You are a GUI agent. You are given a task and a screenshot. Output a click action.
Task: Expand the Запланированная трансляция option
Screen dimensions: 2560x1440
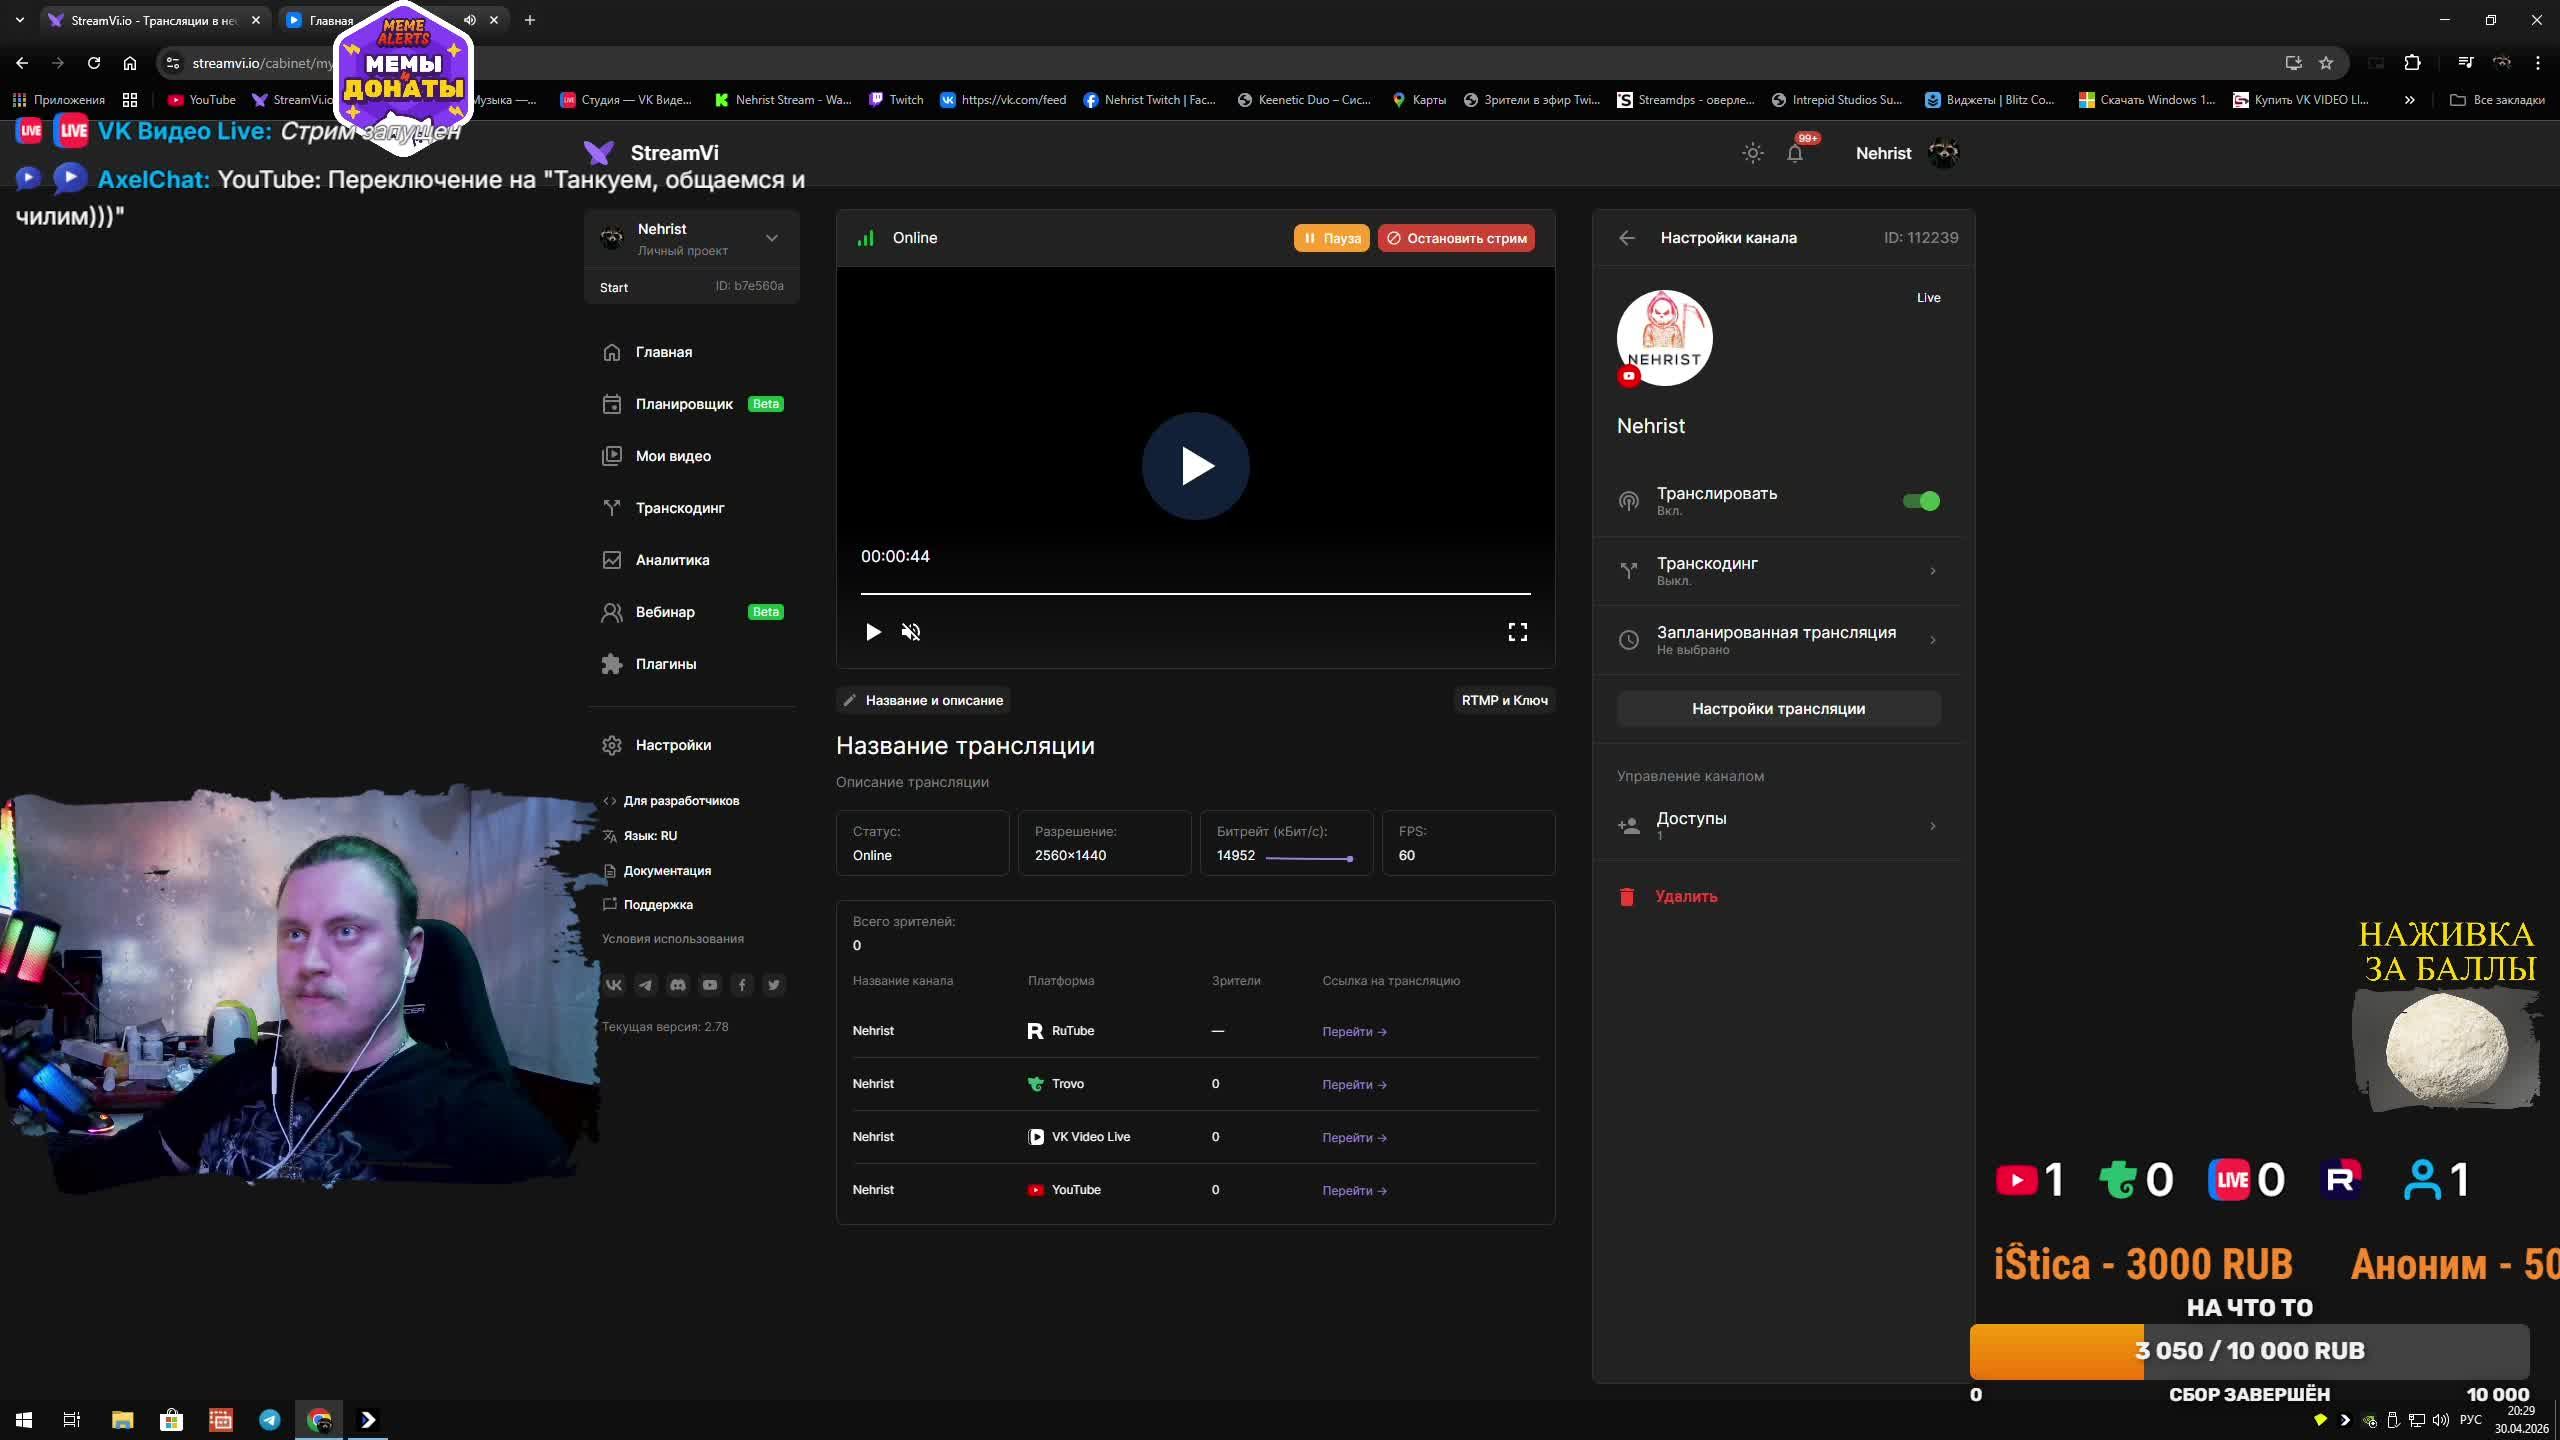1778,640
